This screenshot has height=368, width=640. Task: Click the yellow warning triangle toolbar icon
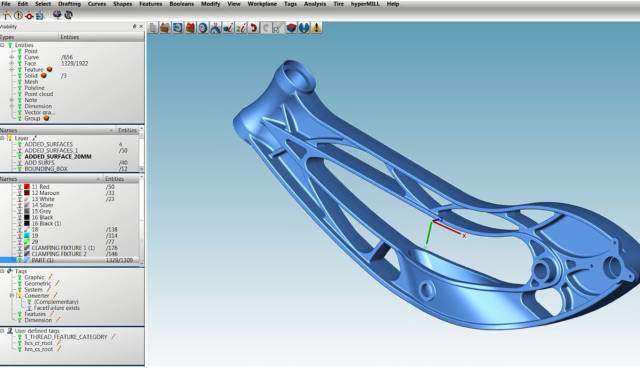[x=317, y=28]
